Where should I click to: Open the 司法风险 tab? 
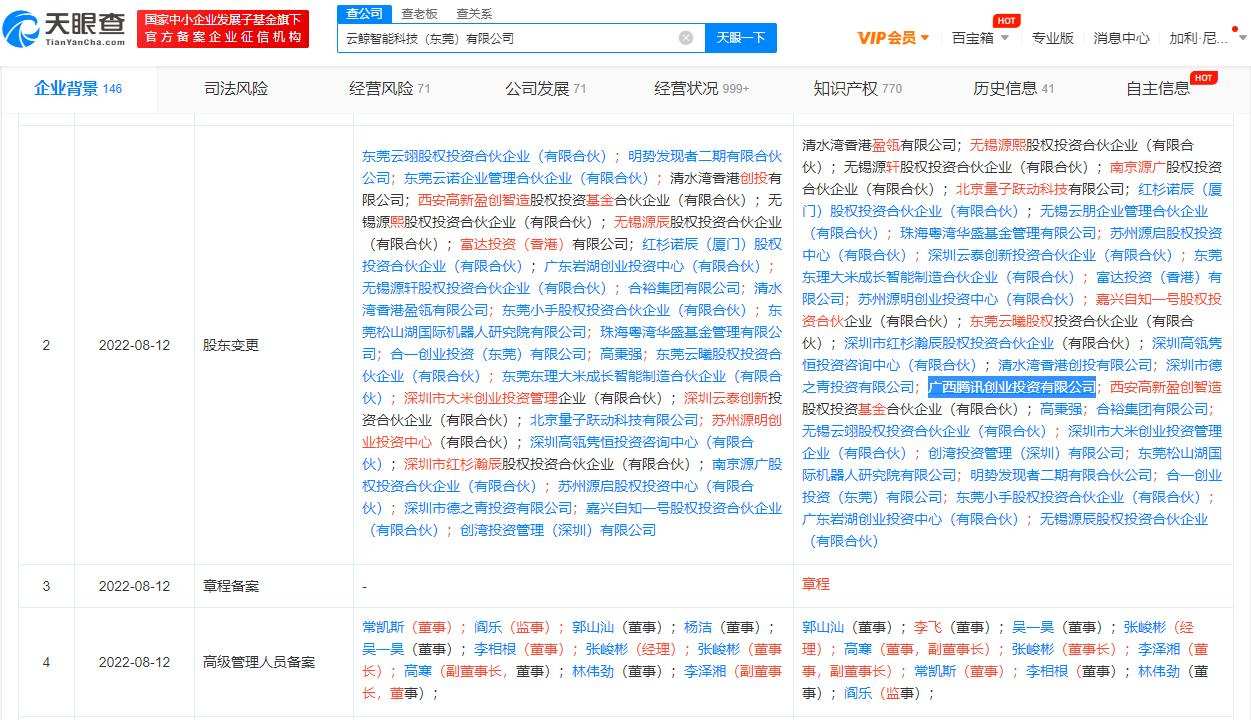(236, 89)
